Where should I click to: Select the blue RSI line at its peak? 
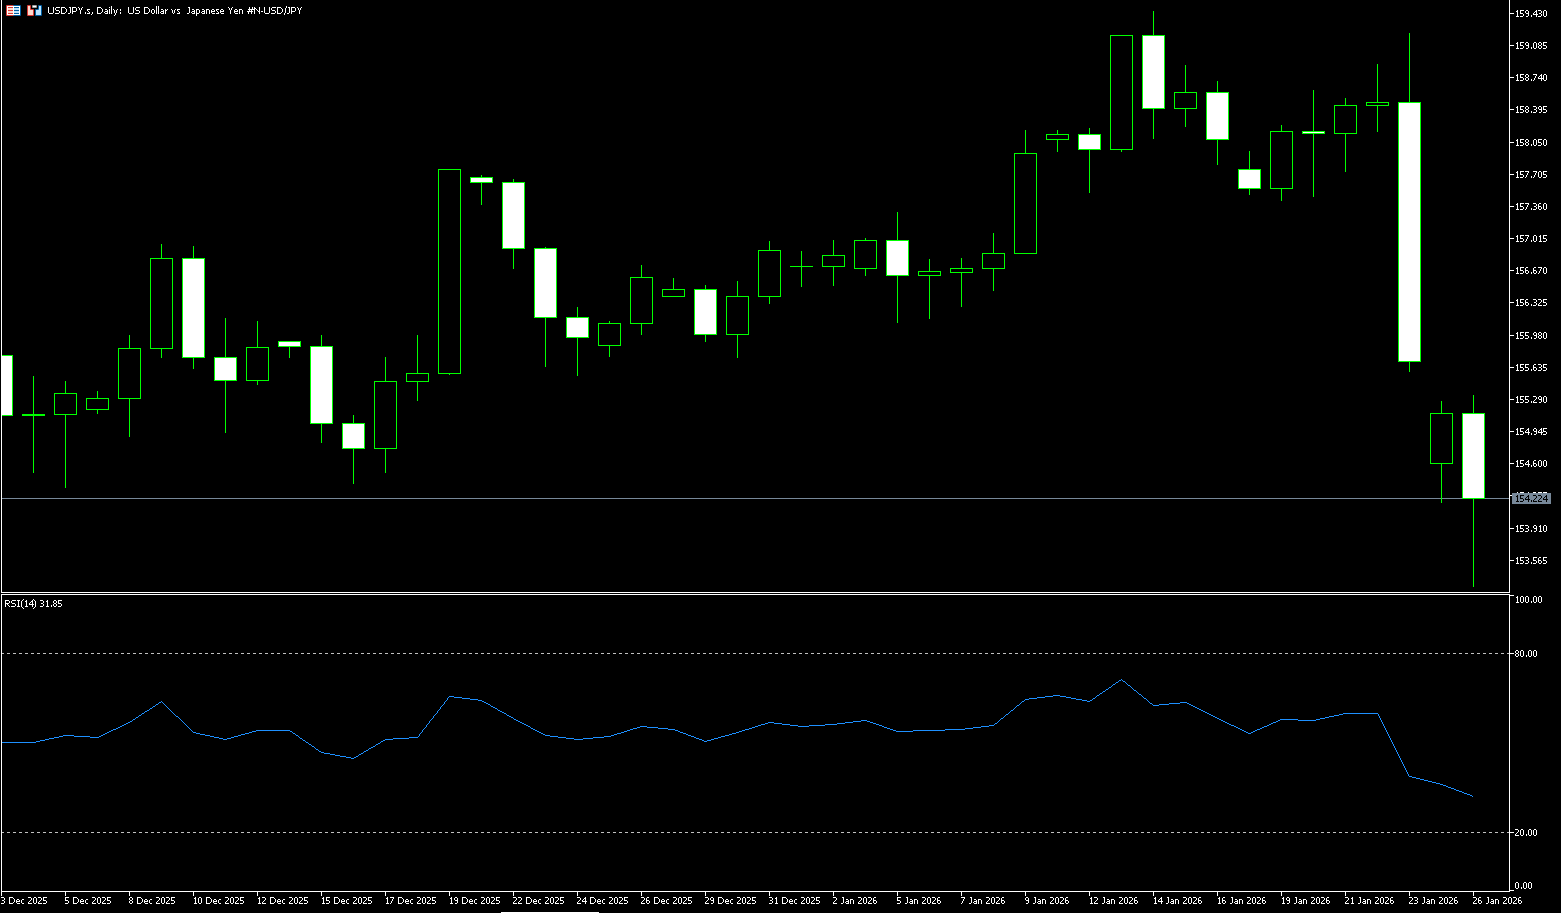click(x=1121, y=680)
